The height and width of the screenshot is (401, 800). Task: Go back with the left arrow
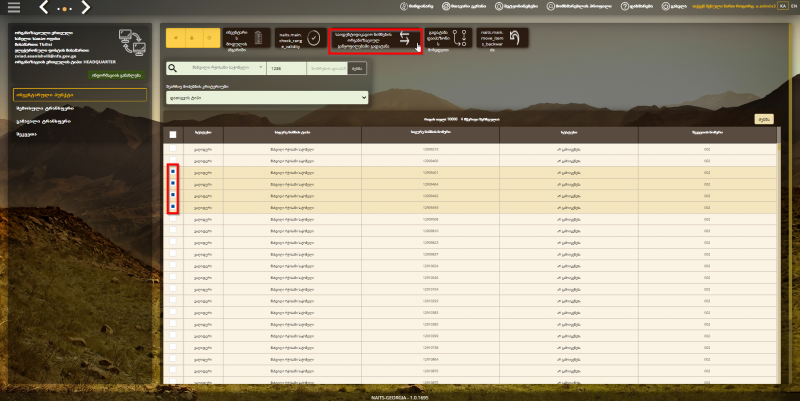(44, 7)
